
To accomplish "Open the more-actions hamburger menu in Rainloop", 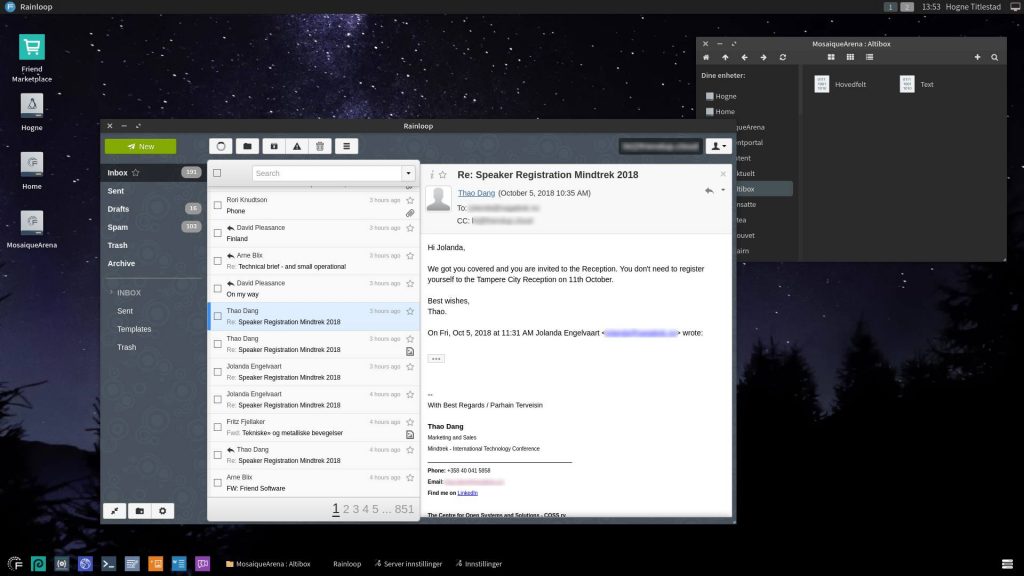I will coord(346,146).
